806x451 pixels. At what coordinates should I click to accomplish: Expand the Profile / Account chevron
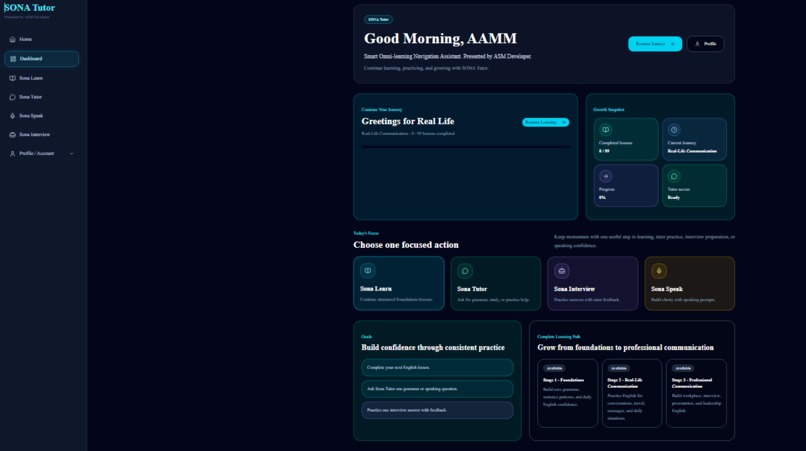tap(71, 153)
